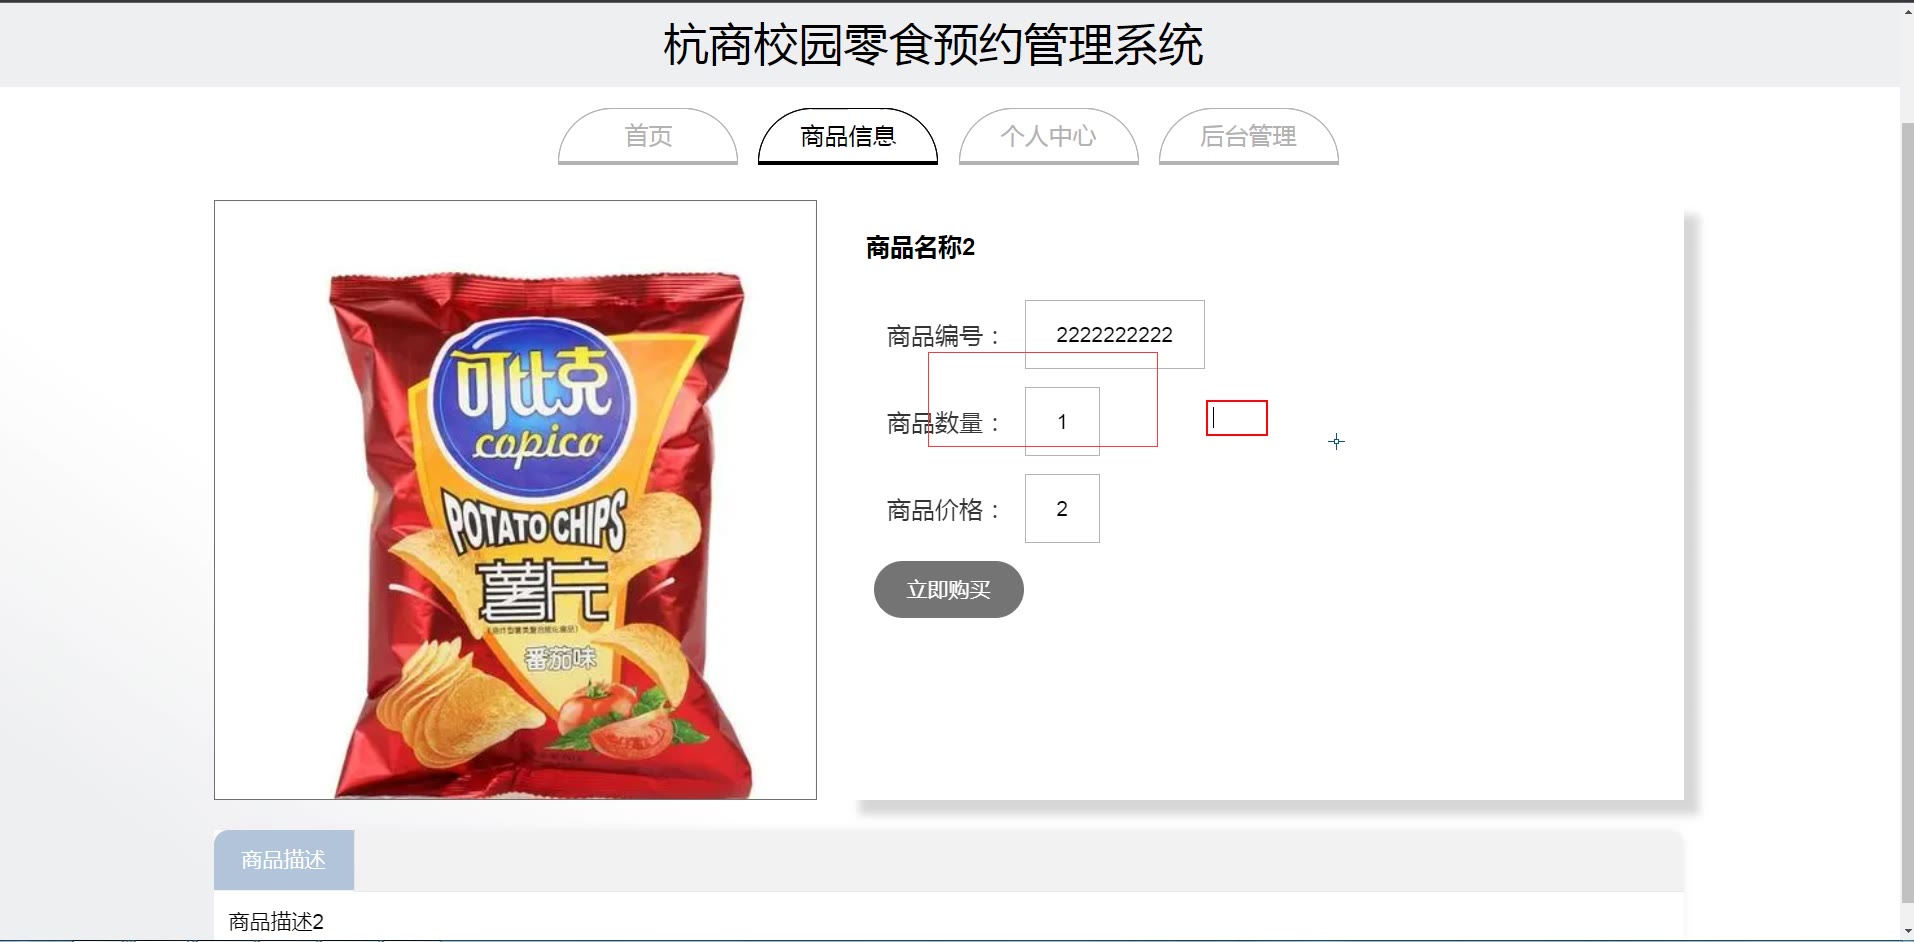Click the 杭商校园零食预约管理系统 page title
1914x942 pixels.
(933, 45)
